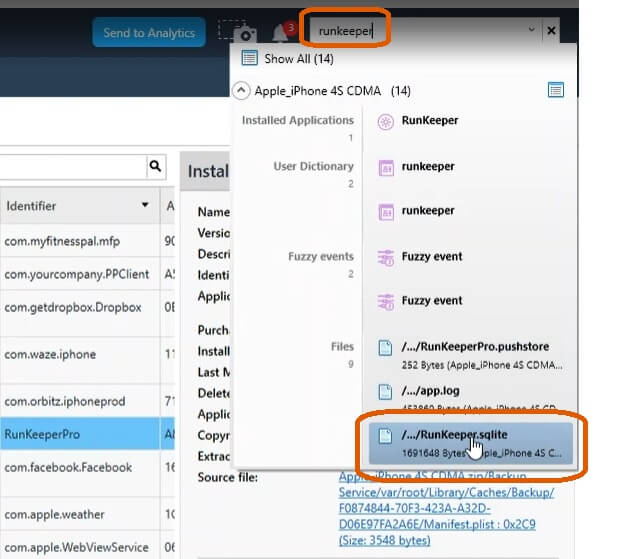Clear the search with the X button
The height and width of the screenshot is (559, 621).
coord(550,31)
